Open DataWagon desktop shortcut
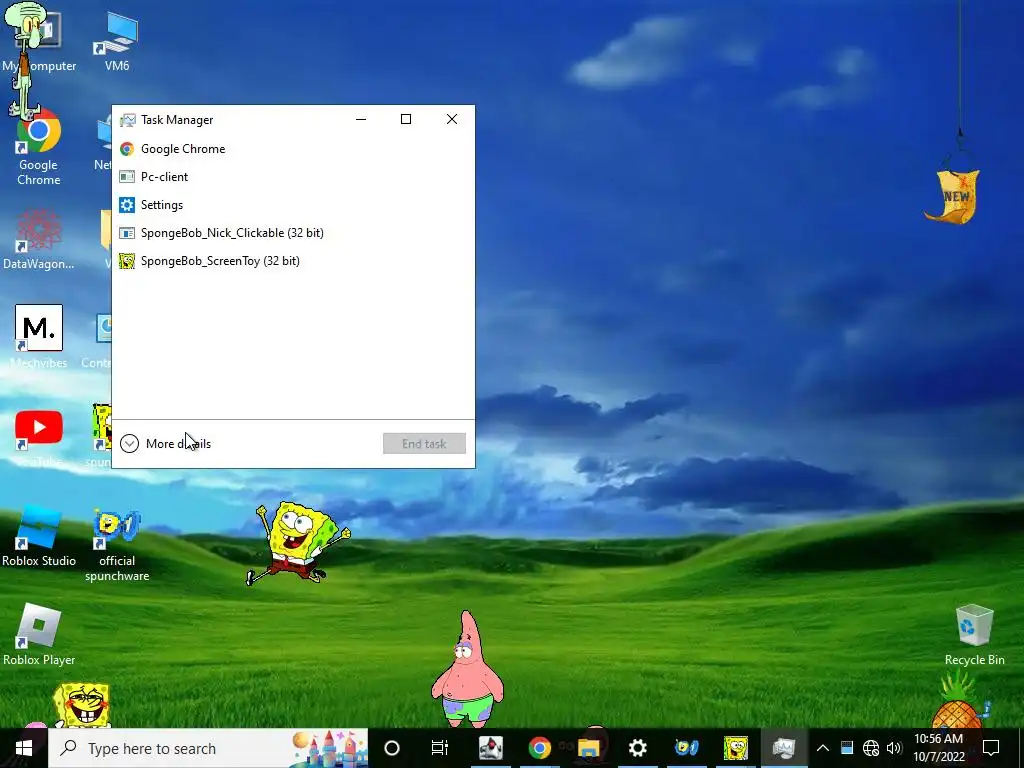This screenshot has width=1024, height=768. pos(39,240)
